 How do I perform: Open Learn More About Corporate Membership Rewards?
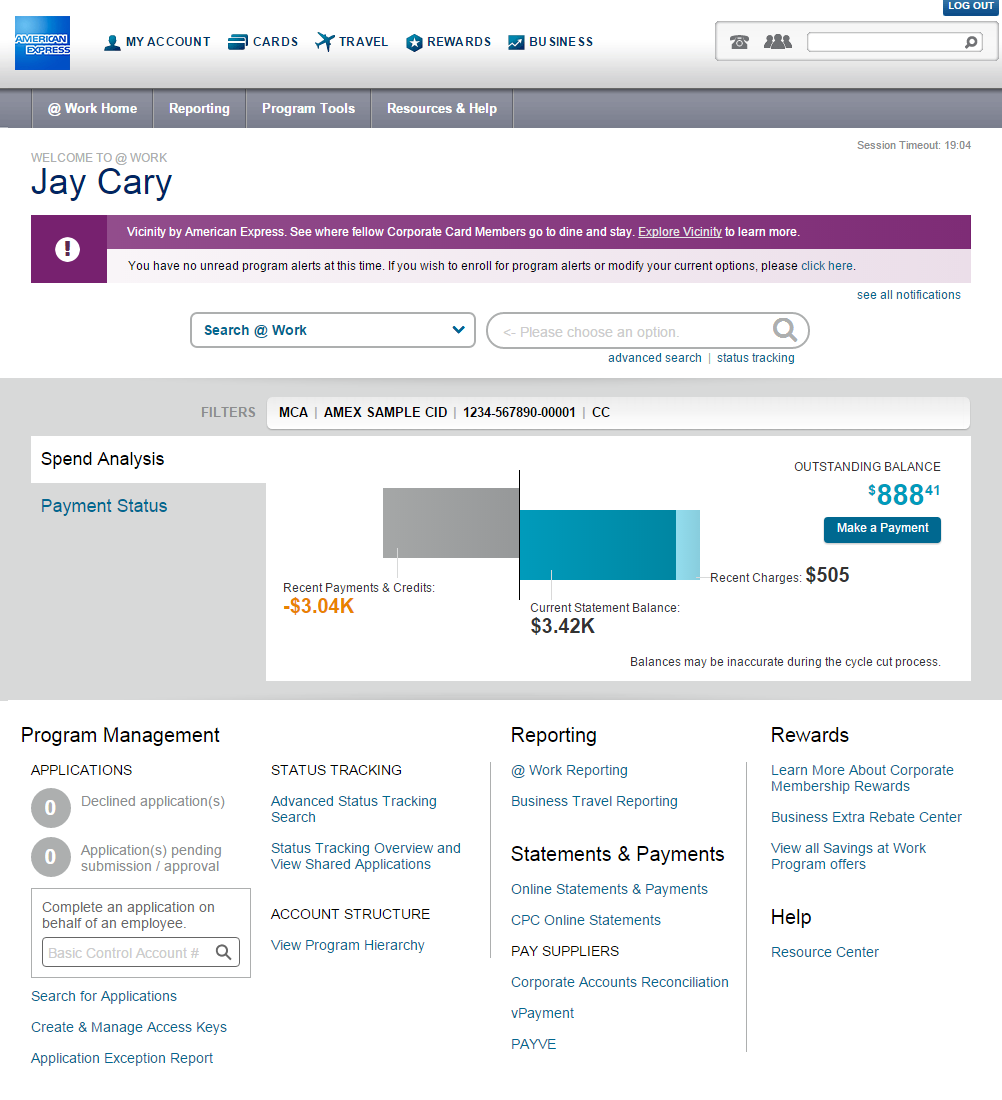click(862, 778)
